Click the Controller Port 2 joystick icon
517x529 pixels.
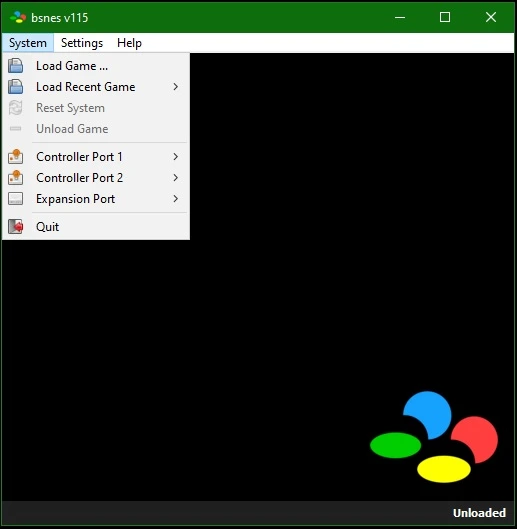(x=16, y=178)
